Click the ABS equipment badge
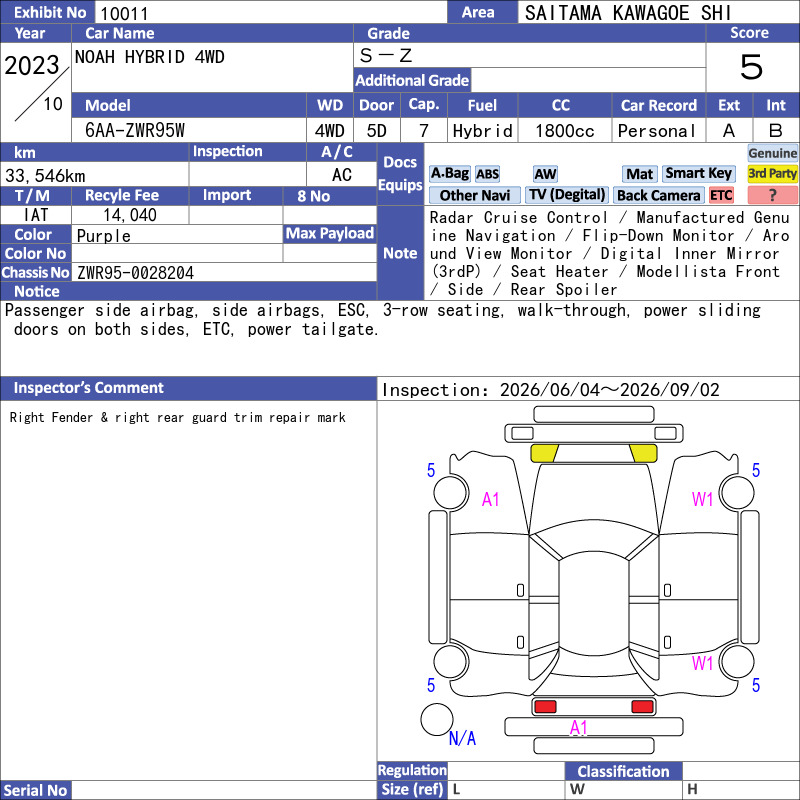The image size is (800, 800). tap(487, 174)
